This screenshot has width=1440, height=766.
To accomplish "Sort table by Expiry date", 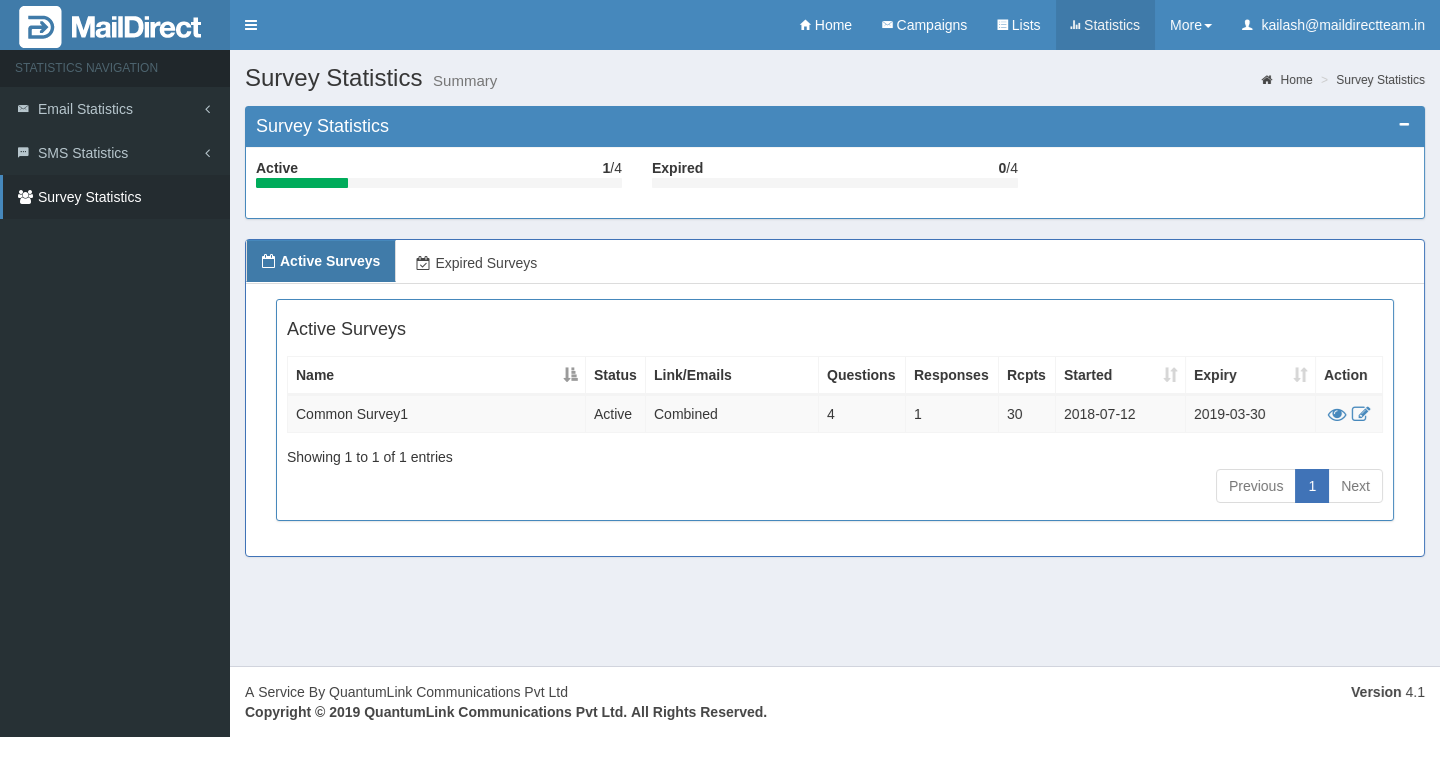I will click(x=1250, y=375).
